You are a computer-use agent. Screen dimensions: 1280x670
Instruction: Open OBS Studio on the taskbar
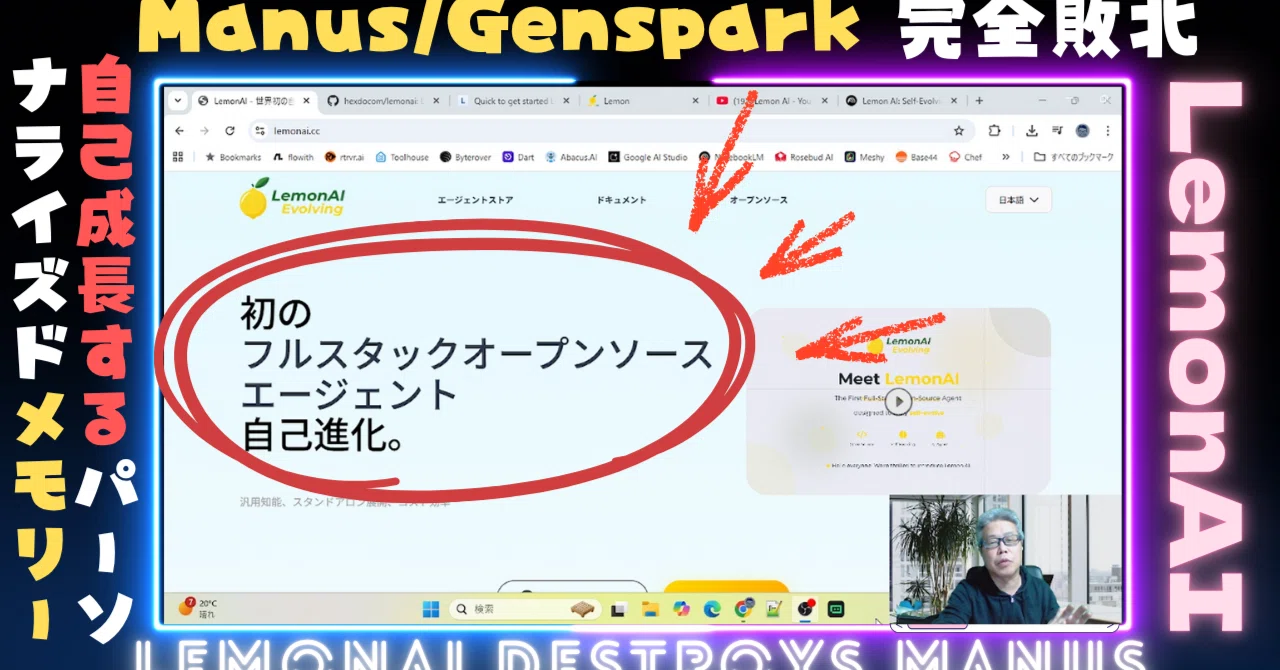805,608
